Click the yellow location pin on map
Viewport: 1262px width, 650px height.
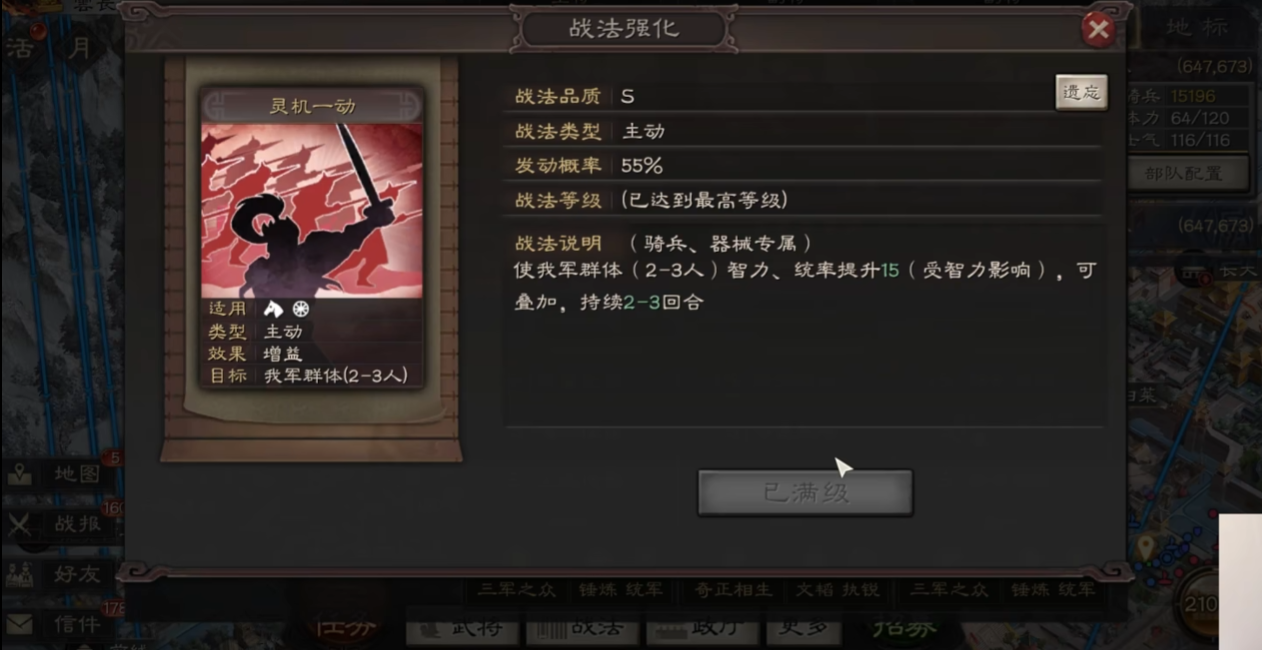tap(1145, 546)
